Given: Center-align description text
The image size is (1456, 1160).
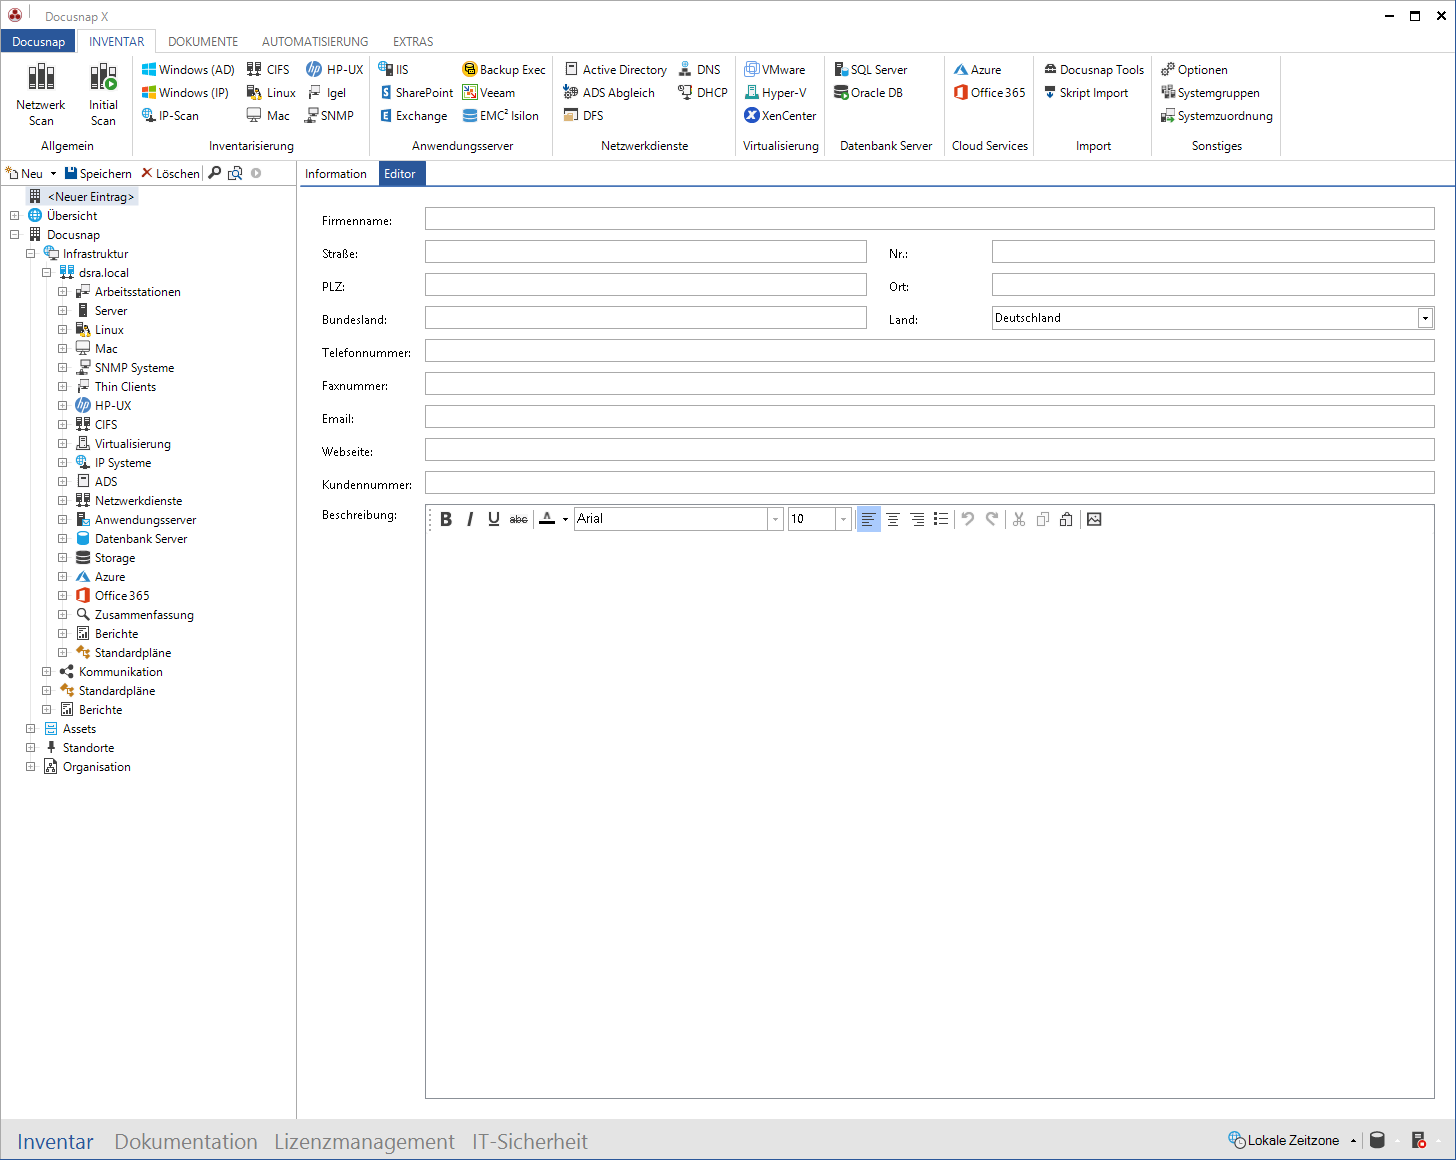Looking at the screenshot, I should (x=893, y=519).
